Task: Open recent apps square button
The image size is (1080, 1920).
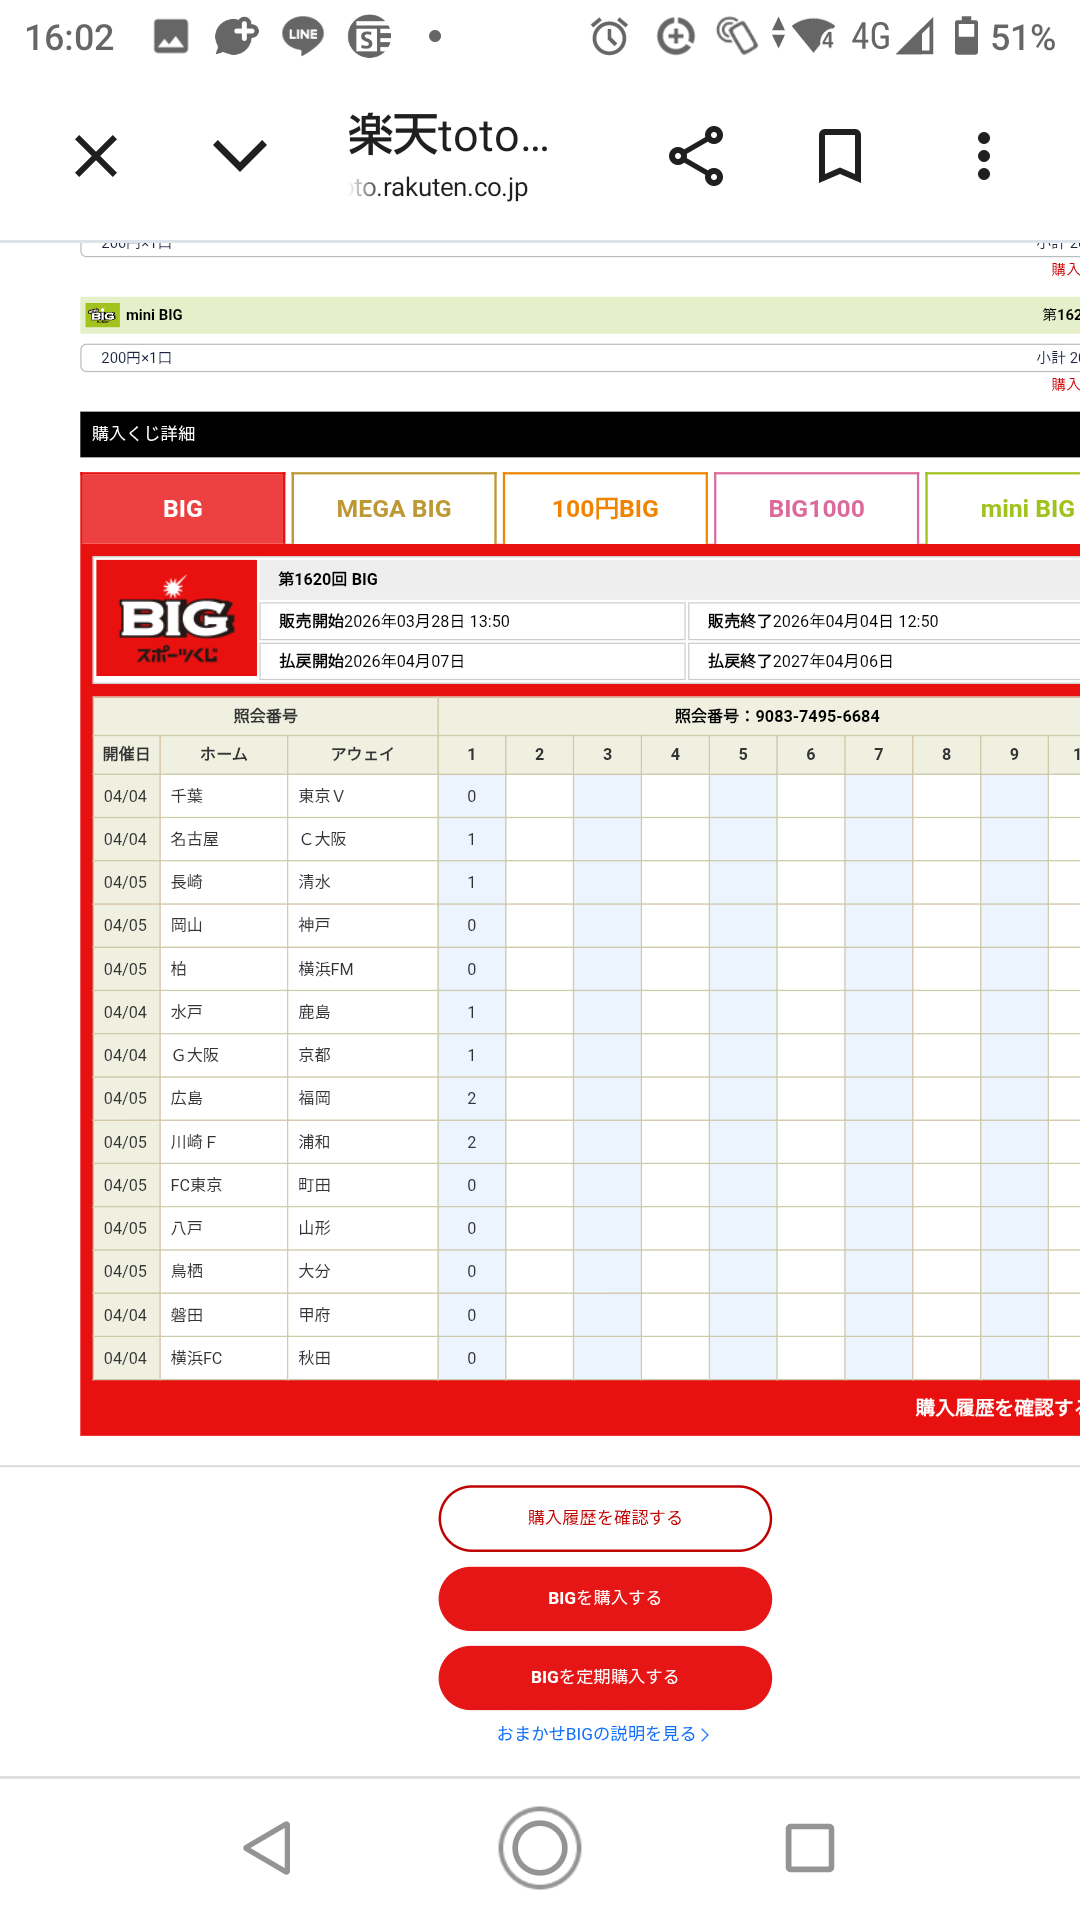Action: tap(809, 1847)
